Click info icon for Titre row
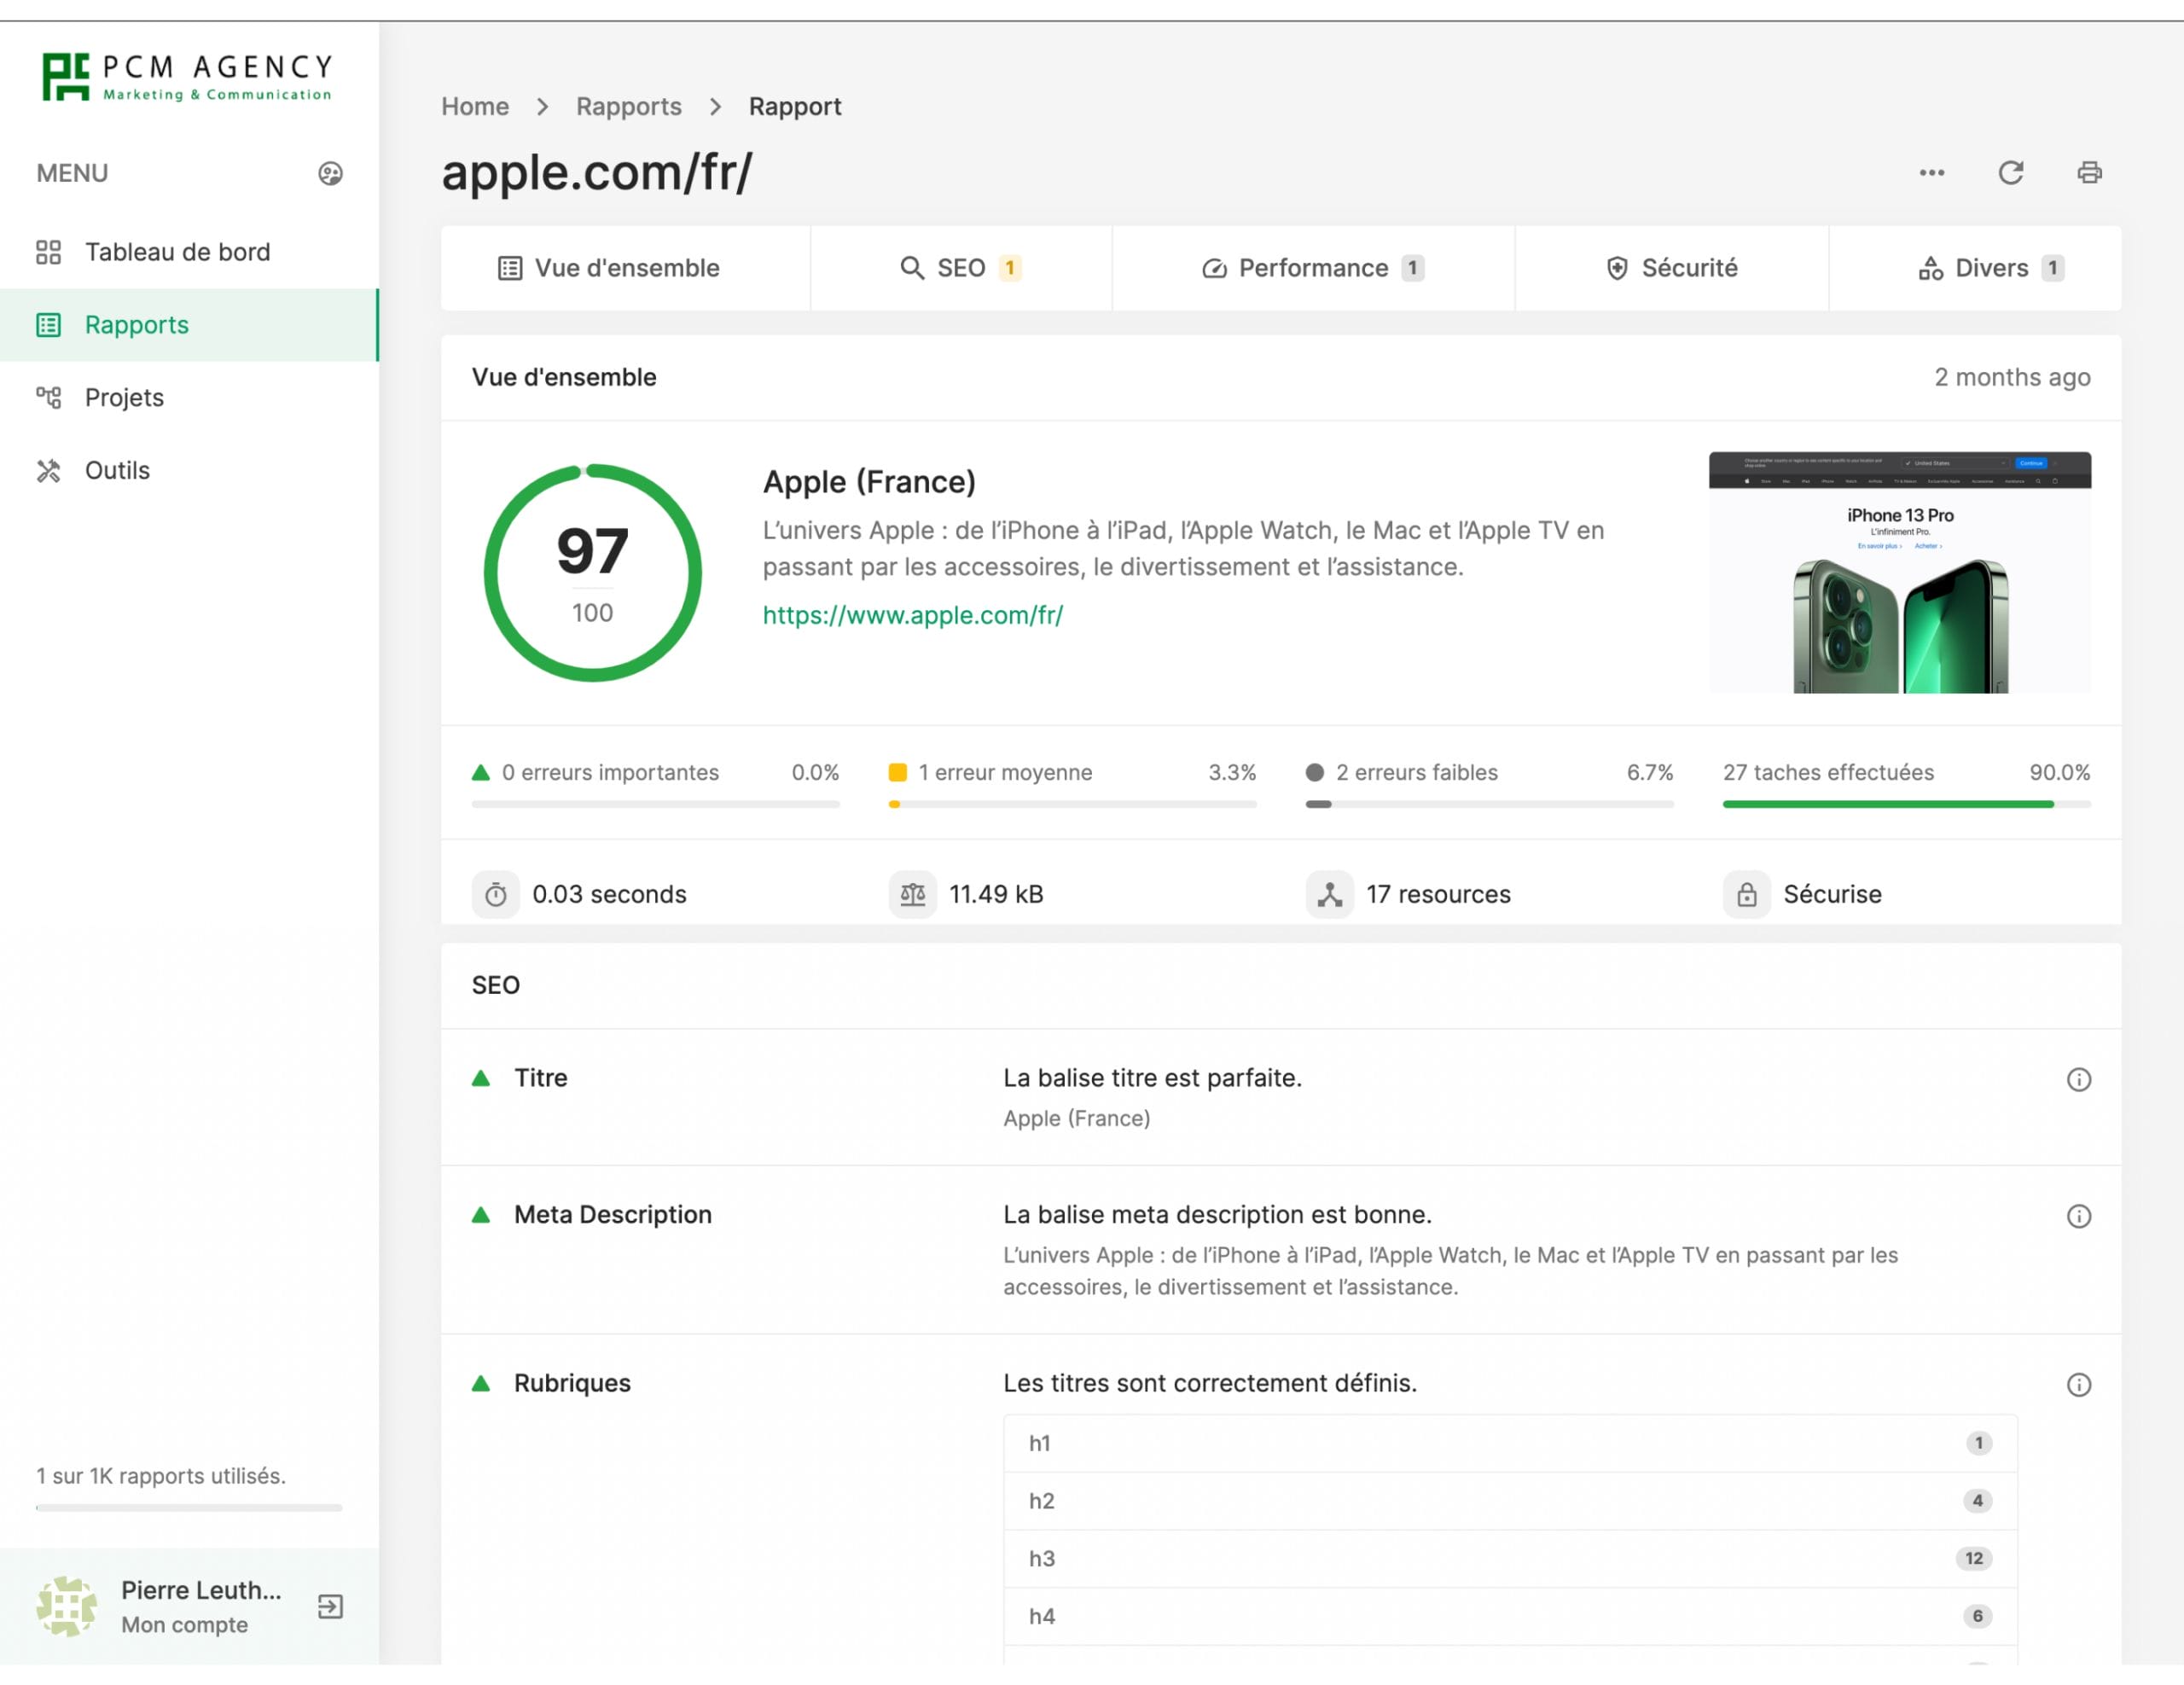This screenshot has height=1685, width=2184. [2078, 1079]
